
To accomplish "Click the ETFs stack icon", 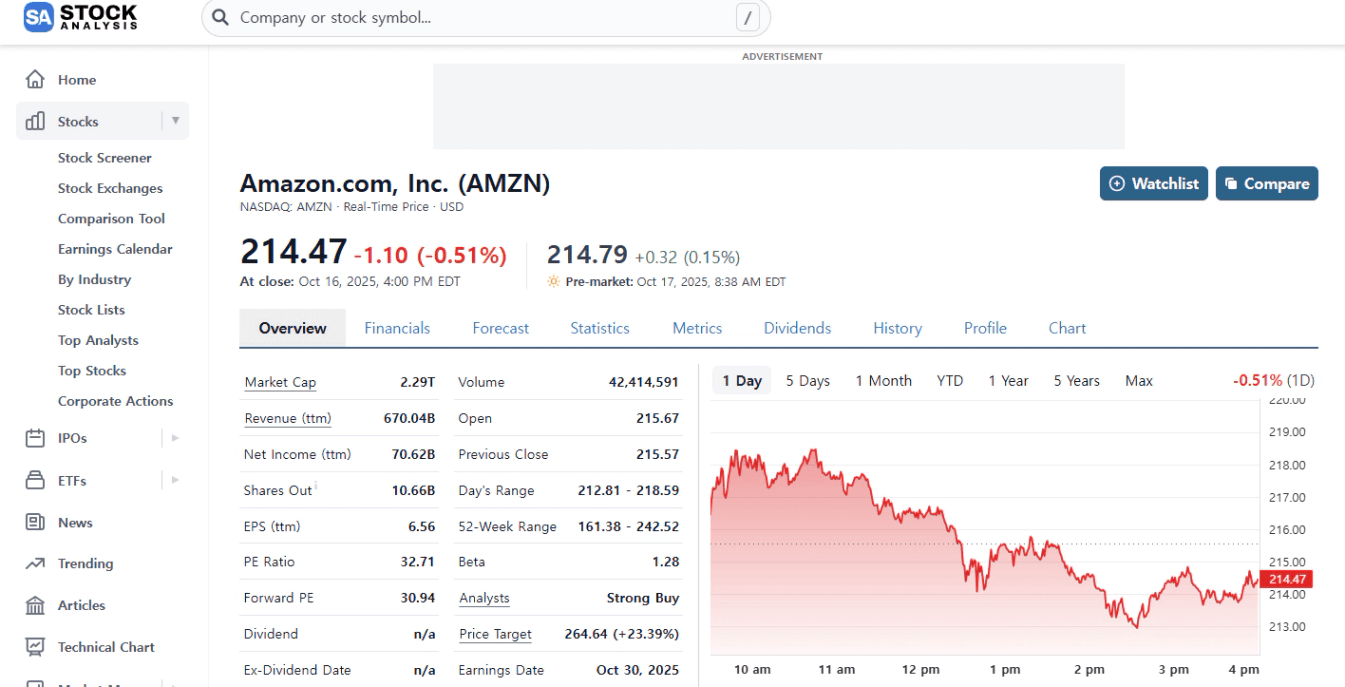I will (x=35, y=481).
